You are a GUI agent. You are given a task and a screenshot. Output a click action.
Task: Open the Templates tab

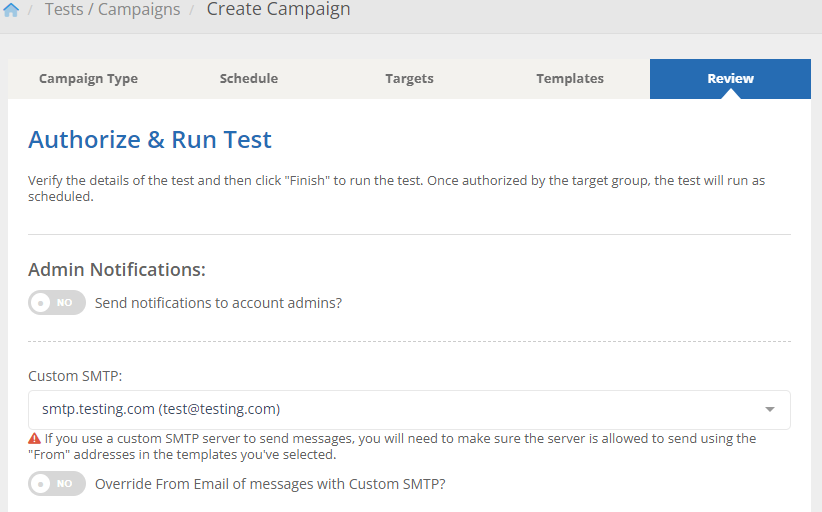(x=570, y=79)
